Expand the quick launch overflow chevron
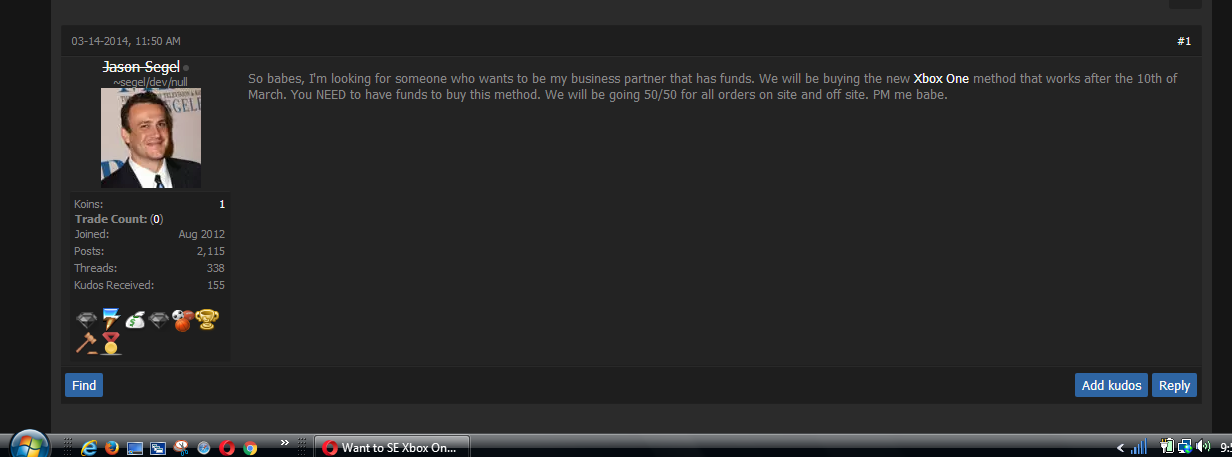 285,442
